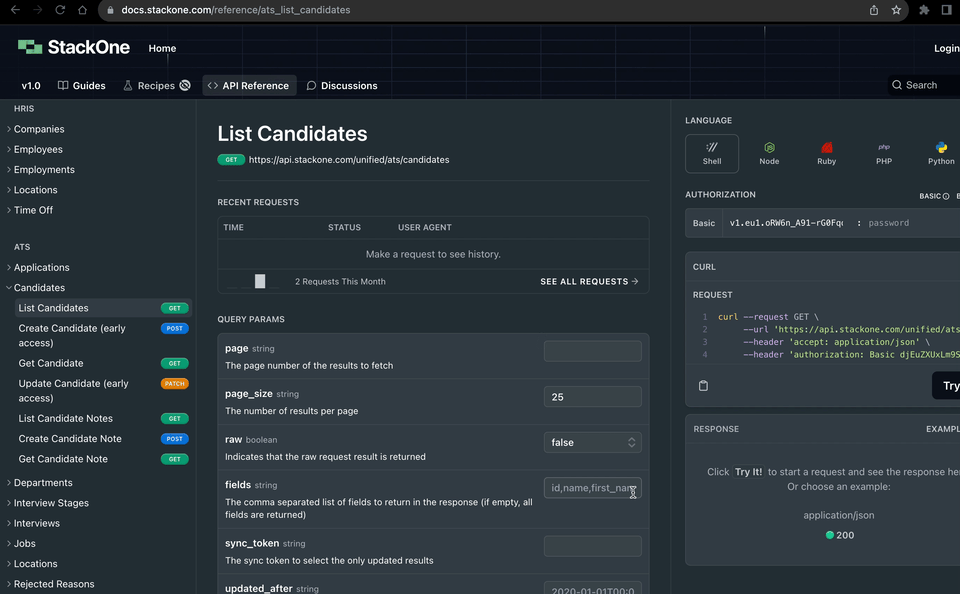This screenshot has width=960, height=594.
Task: Copy the cURL request with clipboard icon
Action: tap(703, 385)
